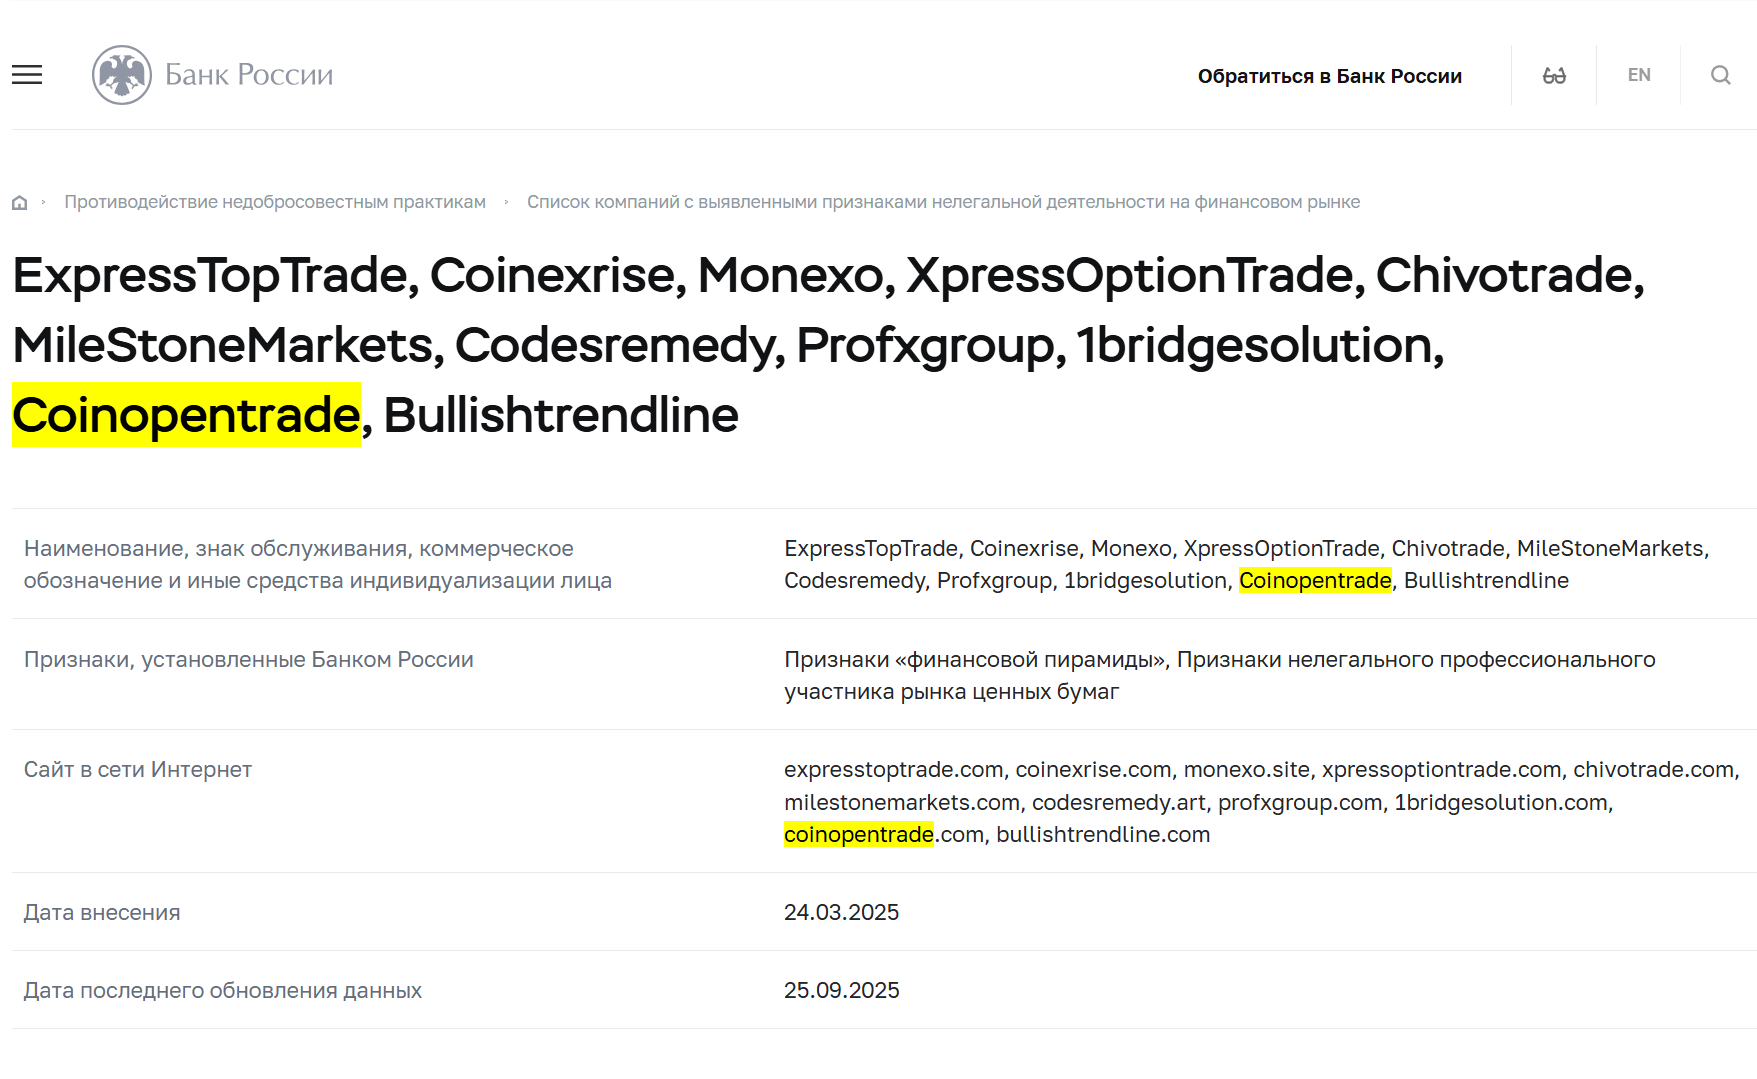Click the "Банк России" wordmark text
This screenshot has width=1757, height=1079.
[x=249, y=75]
